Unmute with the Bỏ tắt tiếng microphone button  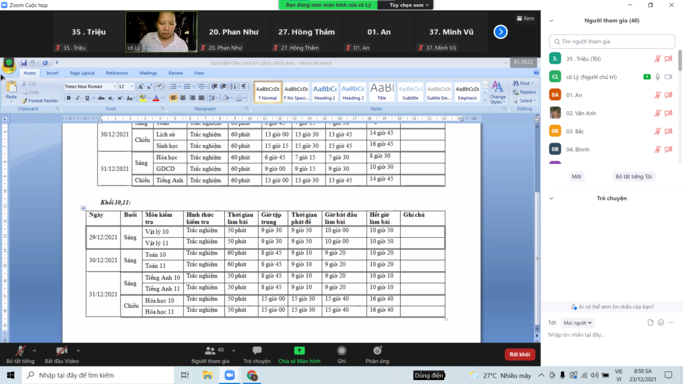pyautogui.click(x=20, y=354)
